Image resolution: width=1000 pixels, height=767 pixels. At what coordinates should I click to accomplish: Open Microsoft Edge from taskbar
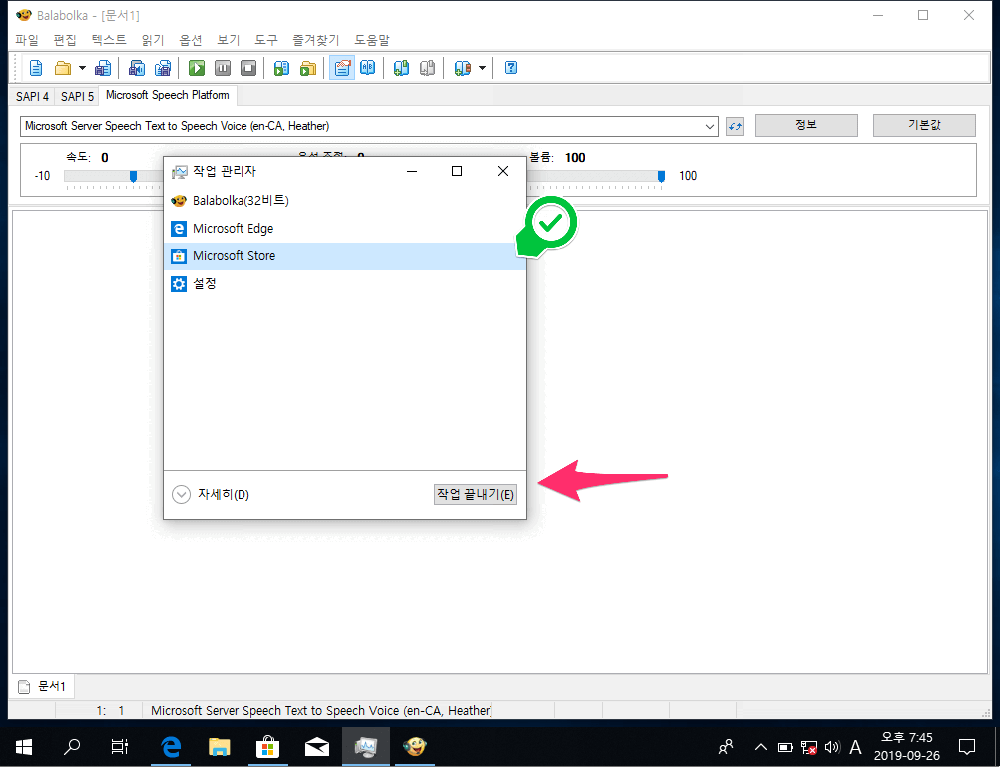(171, 746)
